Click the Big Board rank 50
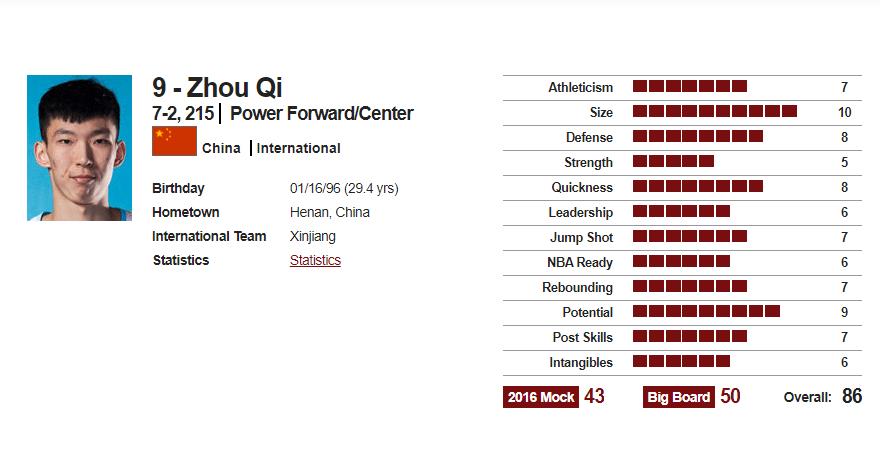This screenshot has width=880, height=457. (730, 396)
